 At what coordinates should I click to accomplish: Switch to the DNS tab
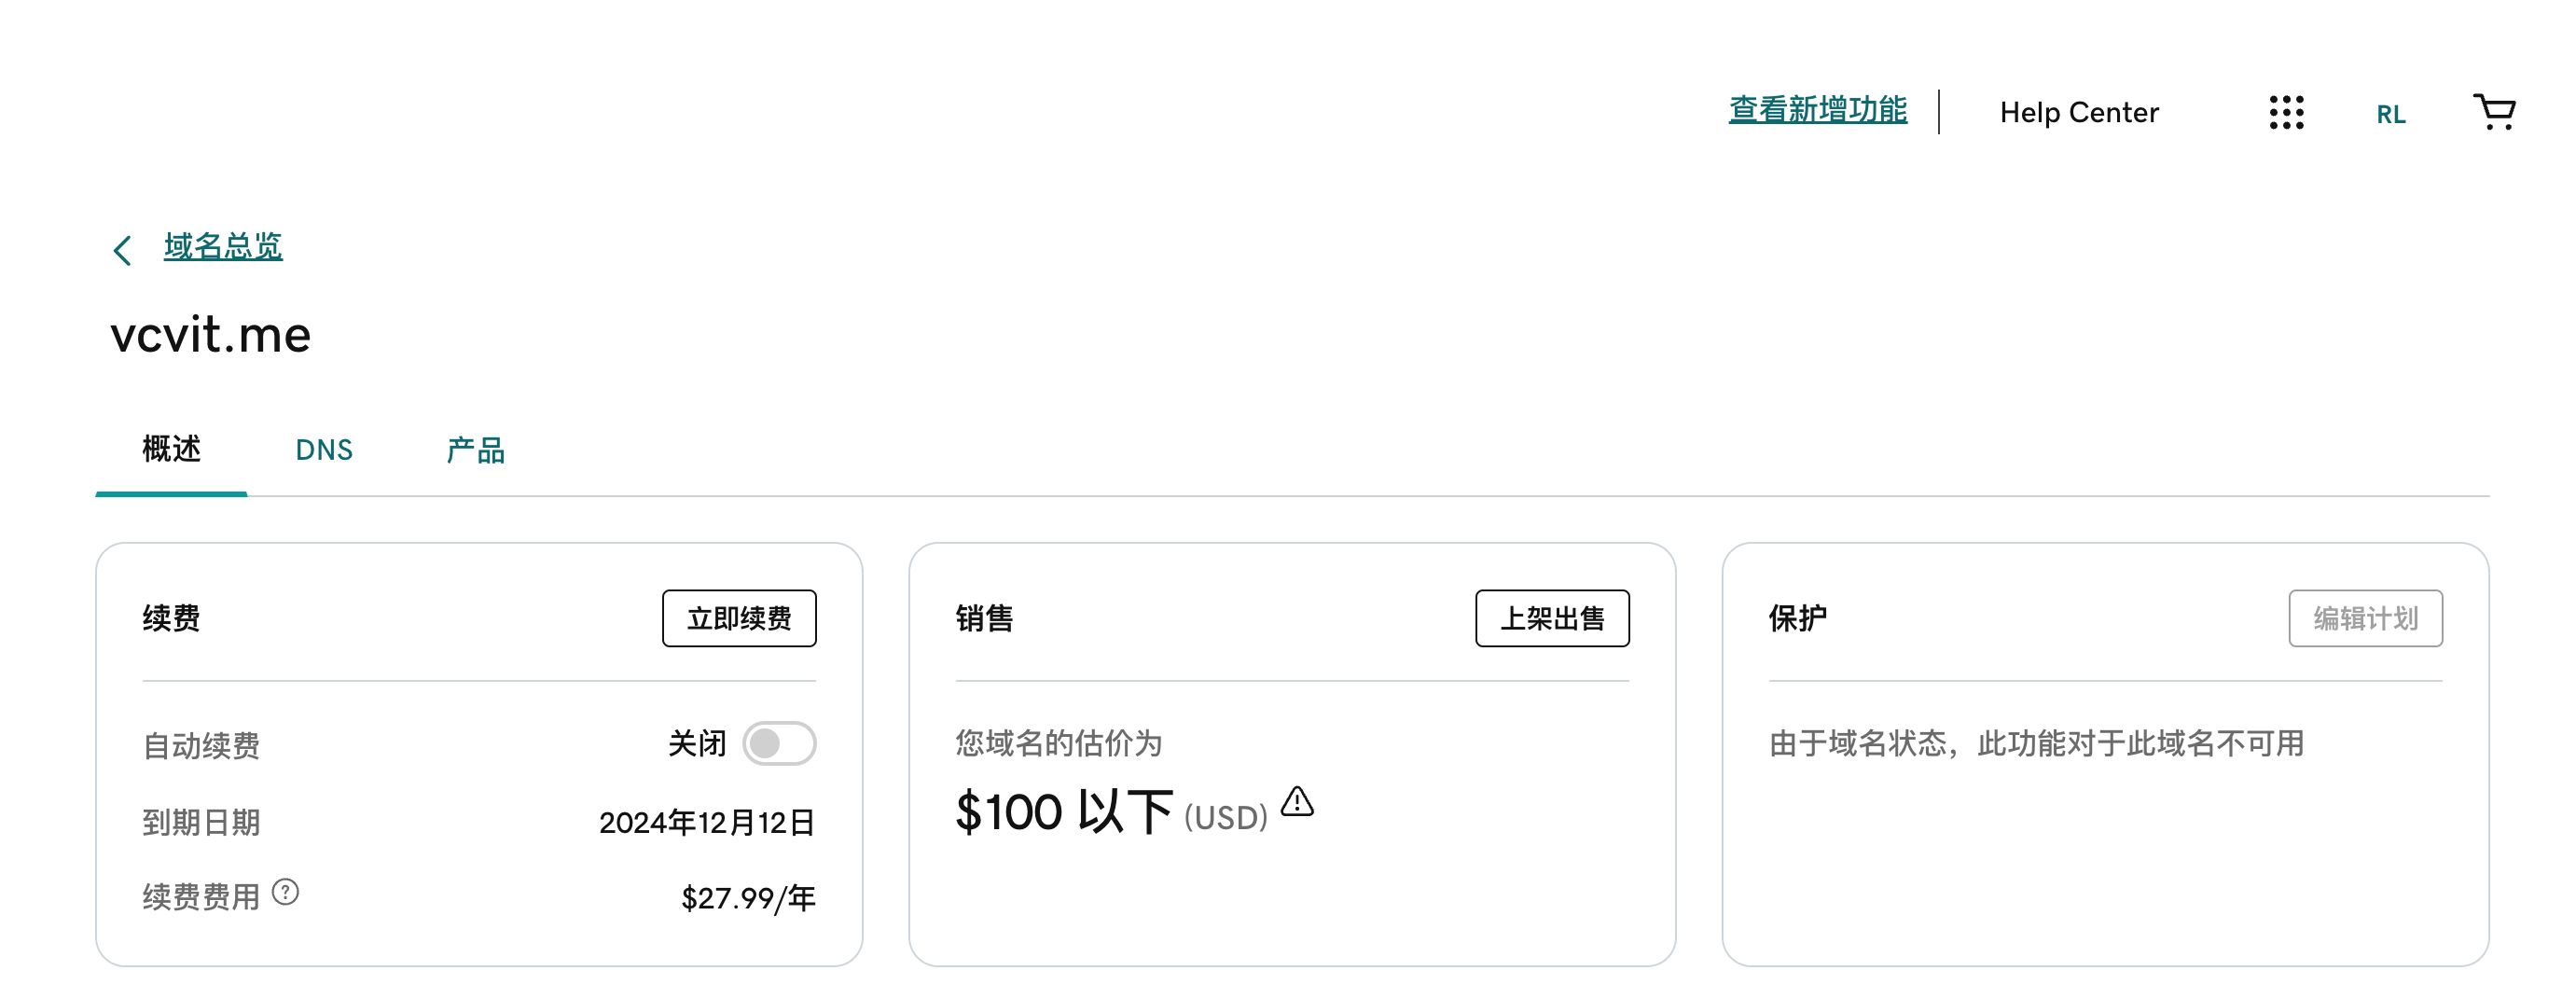tap(323, 450)
